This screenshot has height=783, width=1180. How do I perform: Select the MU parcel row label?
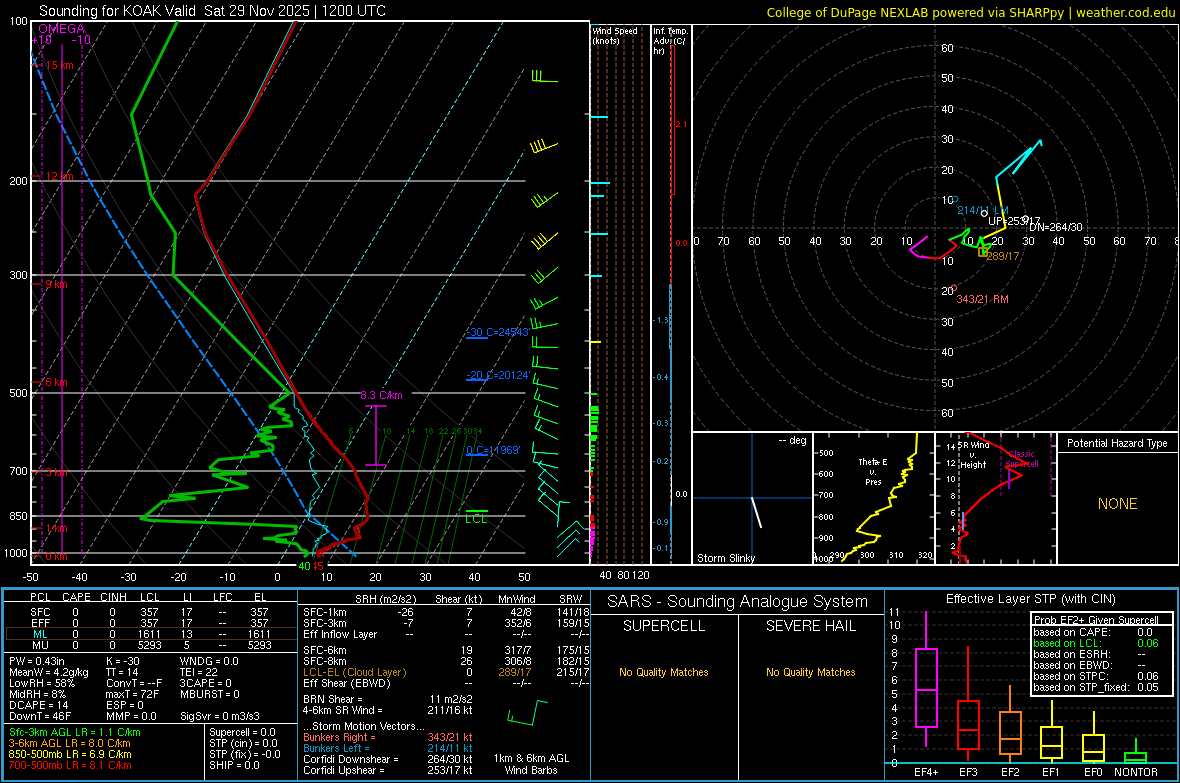(x=40, y=645)
